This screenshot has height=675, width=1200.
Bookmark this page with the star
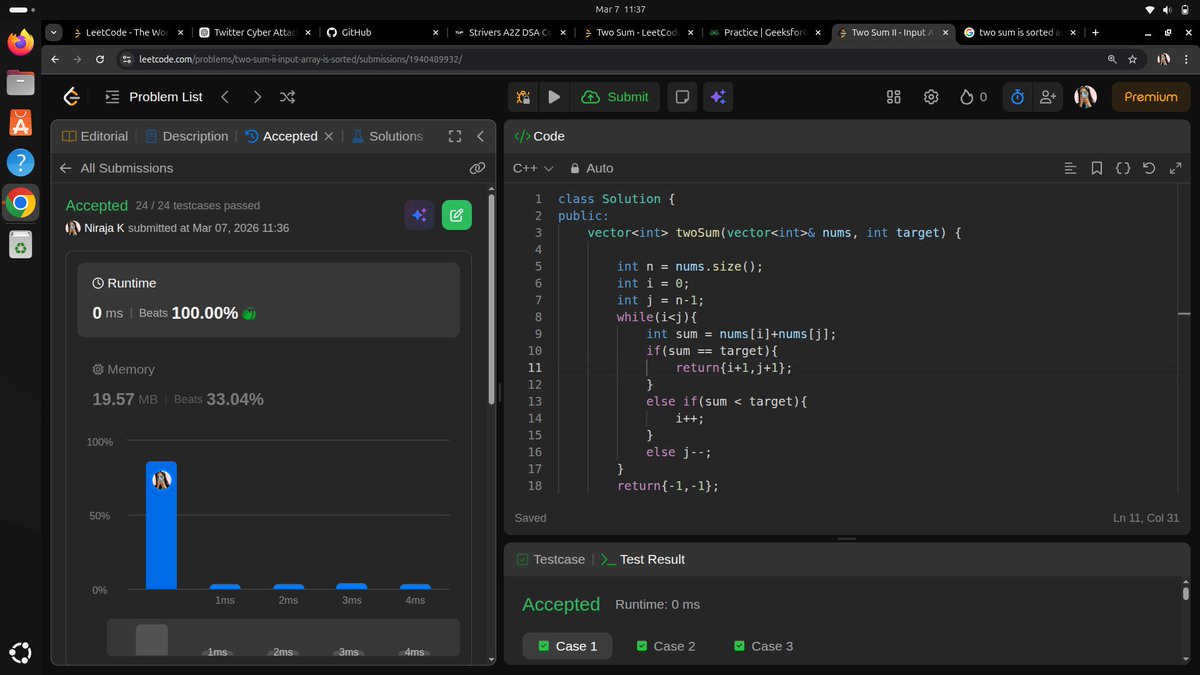pos(1132,59)
